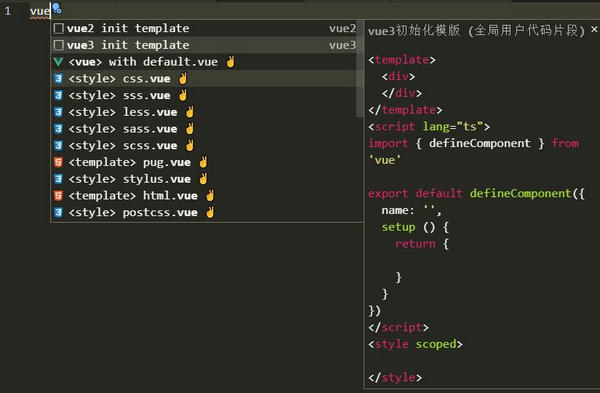Click the CSS icon beside postcss.vue
600x393 pixels.
58,212
